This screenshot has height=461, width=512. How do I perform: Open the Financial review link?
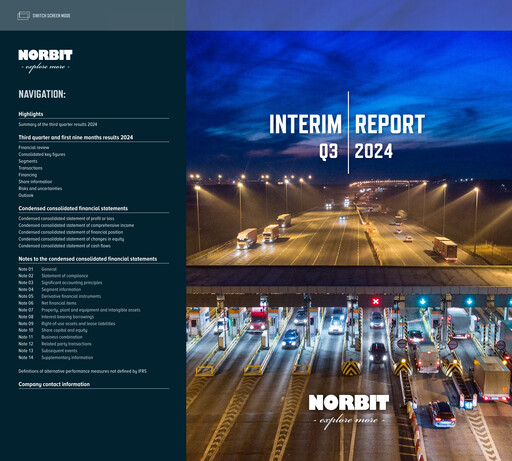[x=34, y=147]
